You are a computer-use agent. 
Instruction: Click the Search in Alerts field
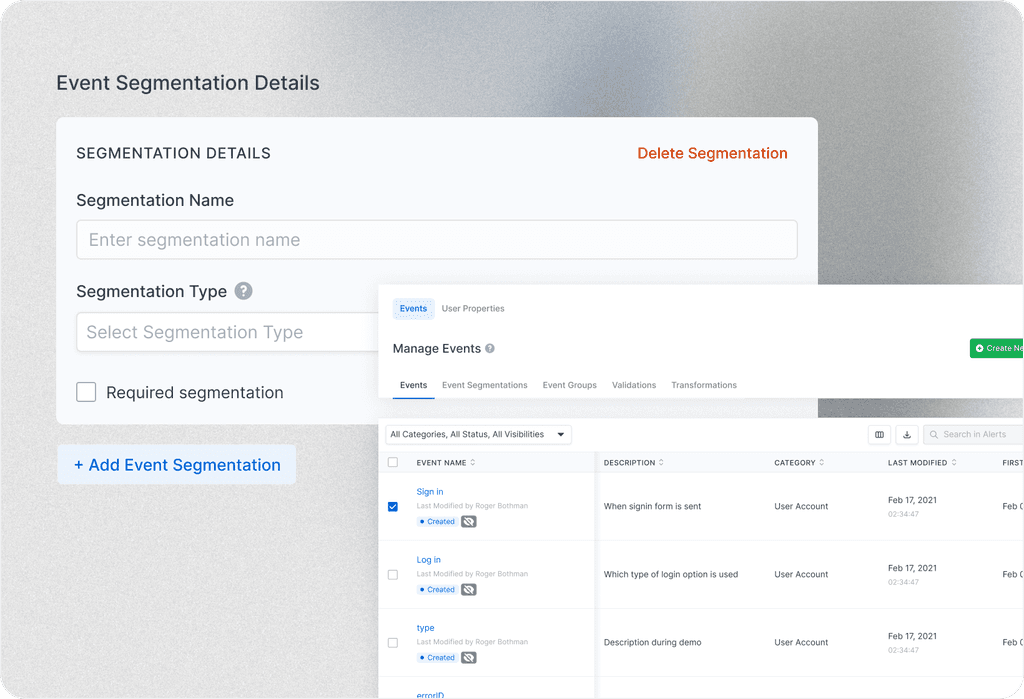click(974, 434)
